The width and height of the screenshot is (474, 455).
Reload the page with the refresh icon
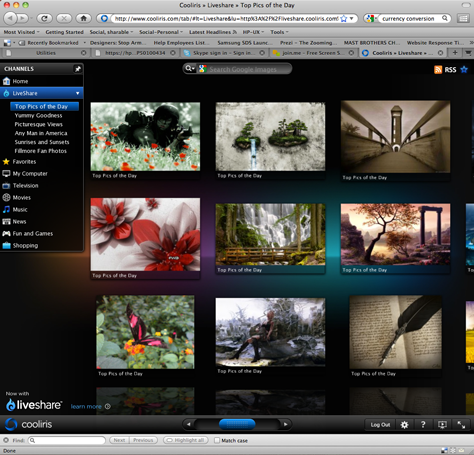[44, 18]
